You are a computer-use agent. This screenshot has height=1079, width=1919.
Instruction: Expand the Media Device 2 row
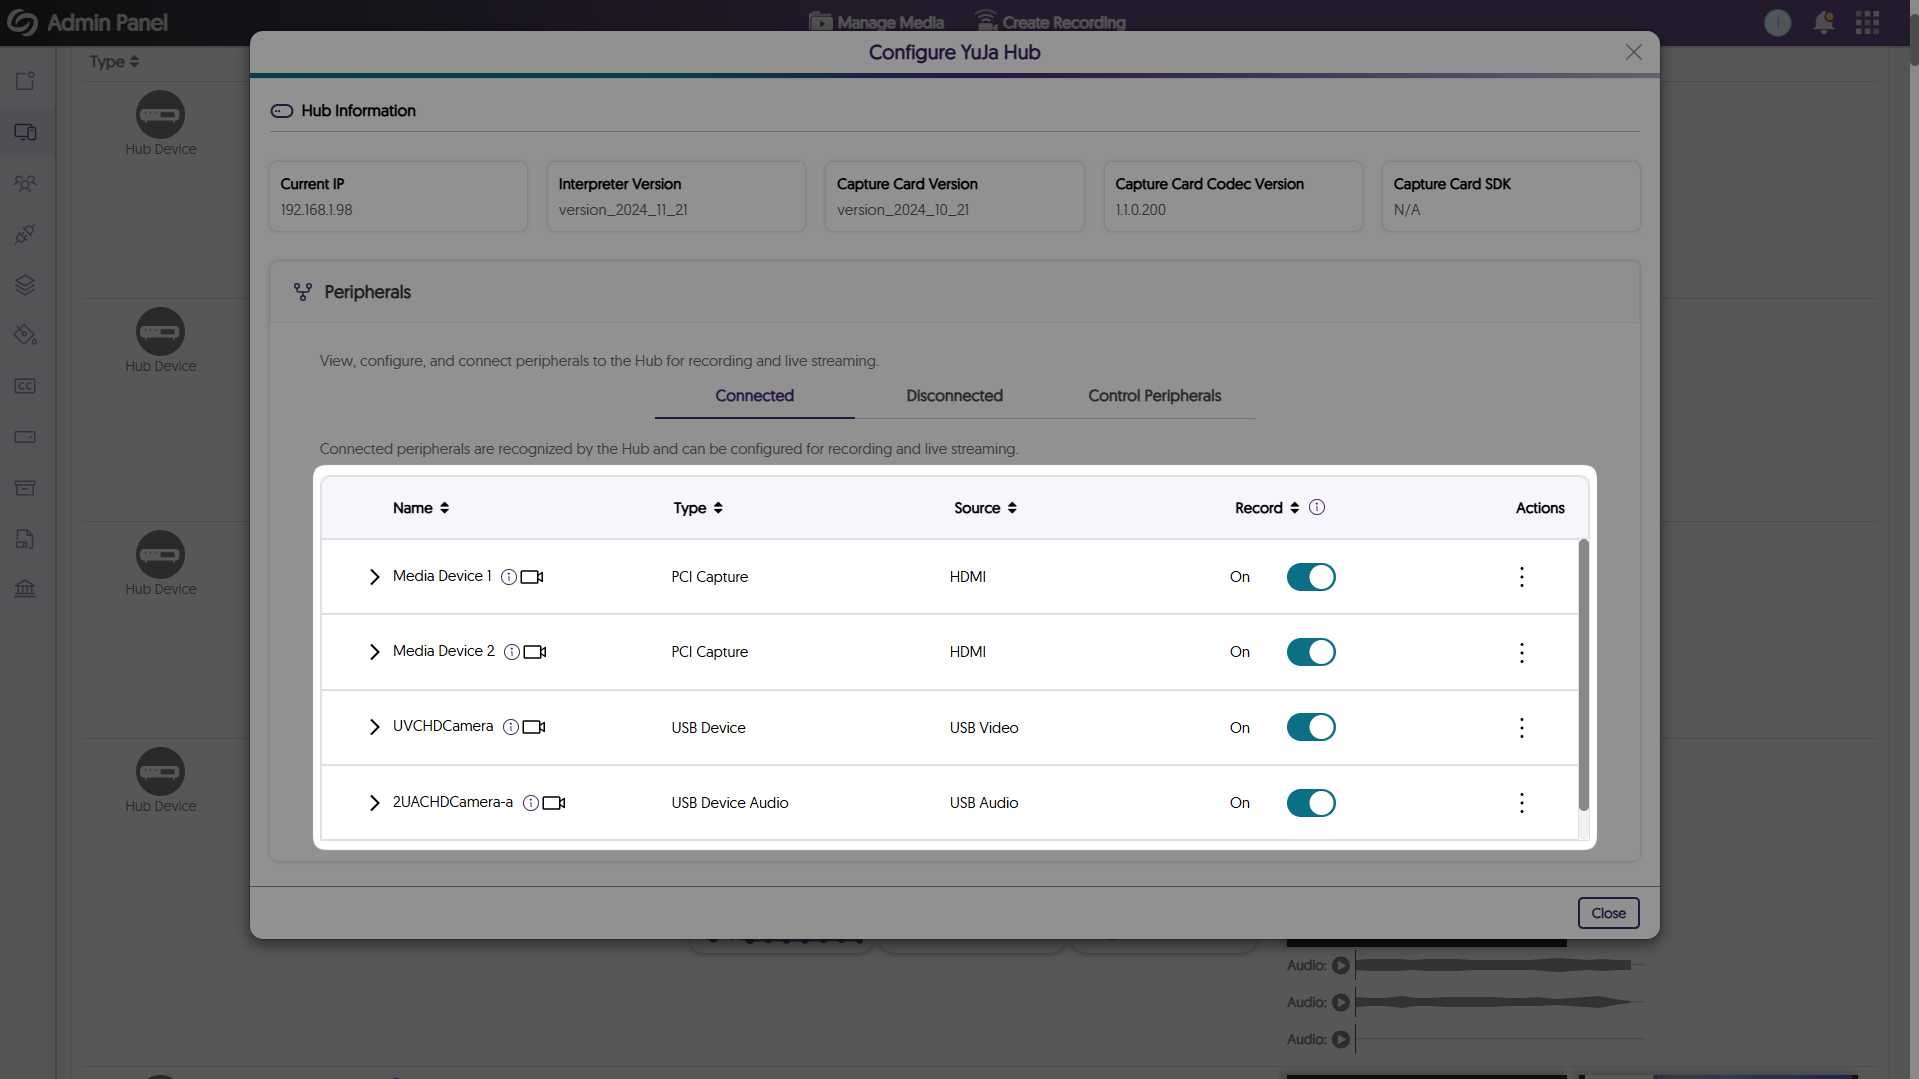[374, 651]
